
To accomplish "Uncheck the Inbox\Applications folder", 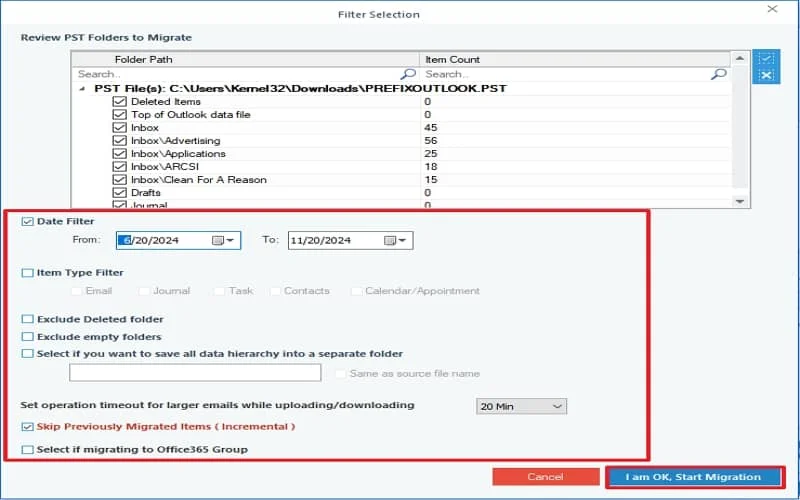I will click(x=119, y=154).
